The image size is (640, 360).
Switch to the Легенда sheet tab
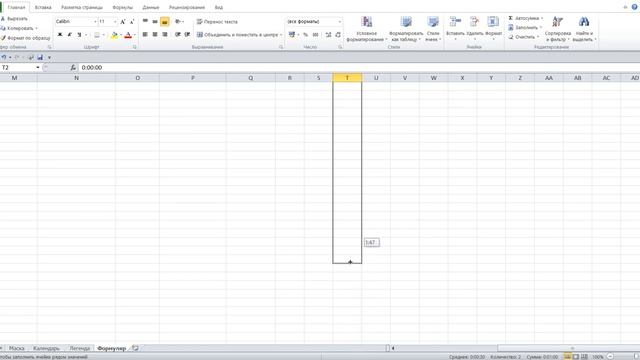[80, 349]
